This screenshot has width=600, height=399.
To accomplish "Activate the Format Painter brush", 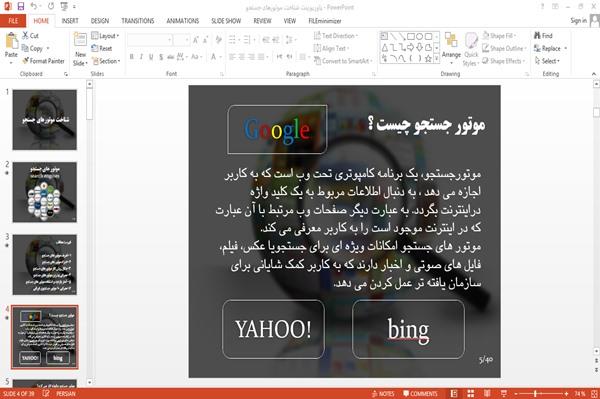I will (x=25, y=60).
